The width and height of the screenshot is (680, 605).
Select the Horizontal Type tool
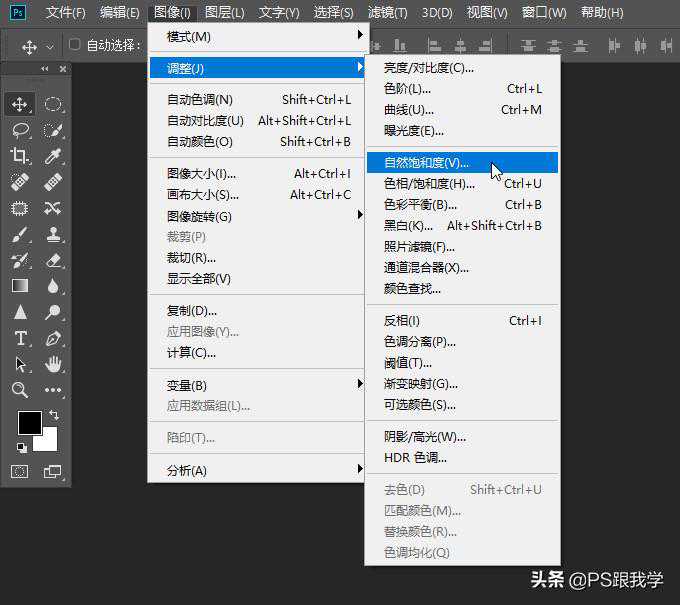[x=20, y=338]
